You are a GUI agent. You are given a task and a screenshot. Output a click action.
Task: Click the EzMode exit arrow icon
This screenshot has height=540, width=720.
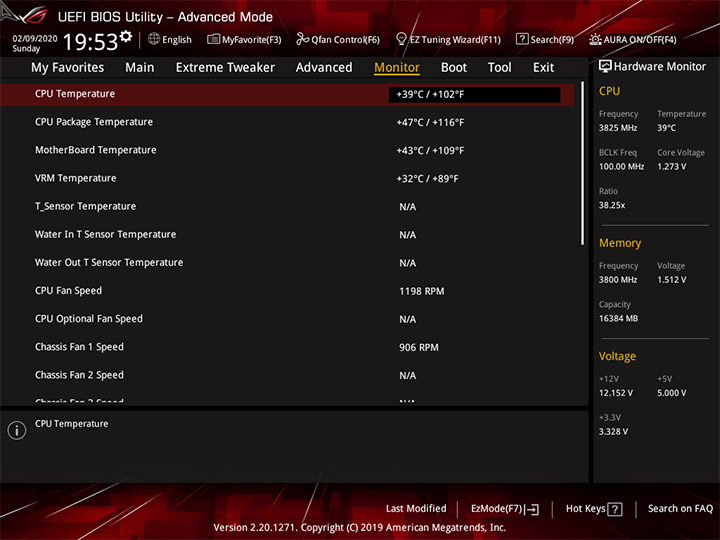click(533, 509)
